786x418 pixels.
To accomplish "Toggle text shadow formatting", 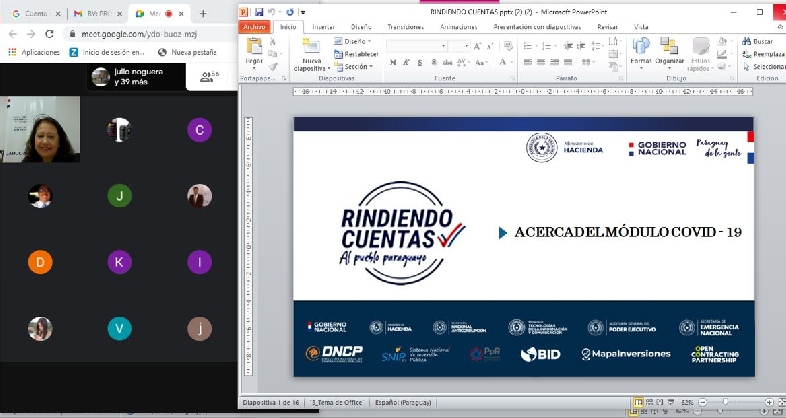I will tap(434, 62).
